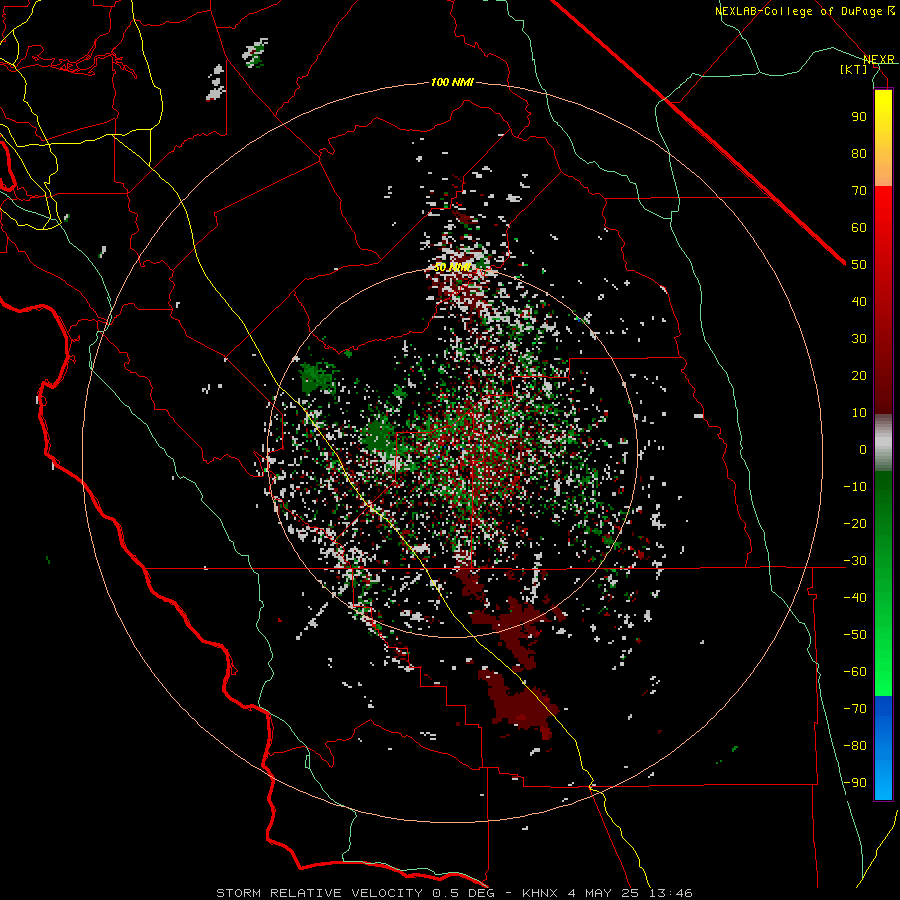900x900 pixels.
Task: Click the 50 NMI range ring label
Action: [x=452, y=267]
